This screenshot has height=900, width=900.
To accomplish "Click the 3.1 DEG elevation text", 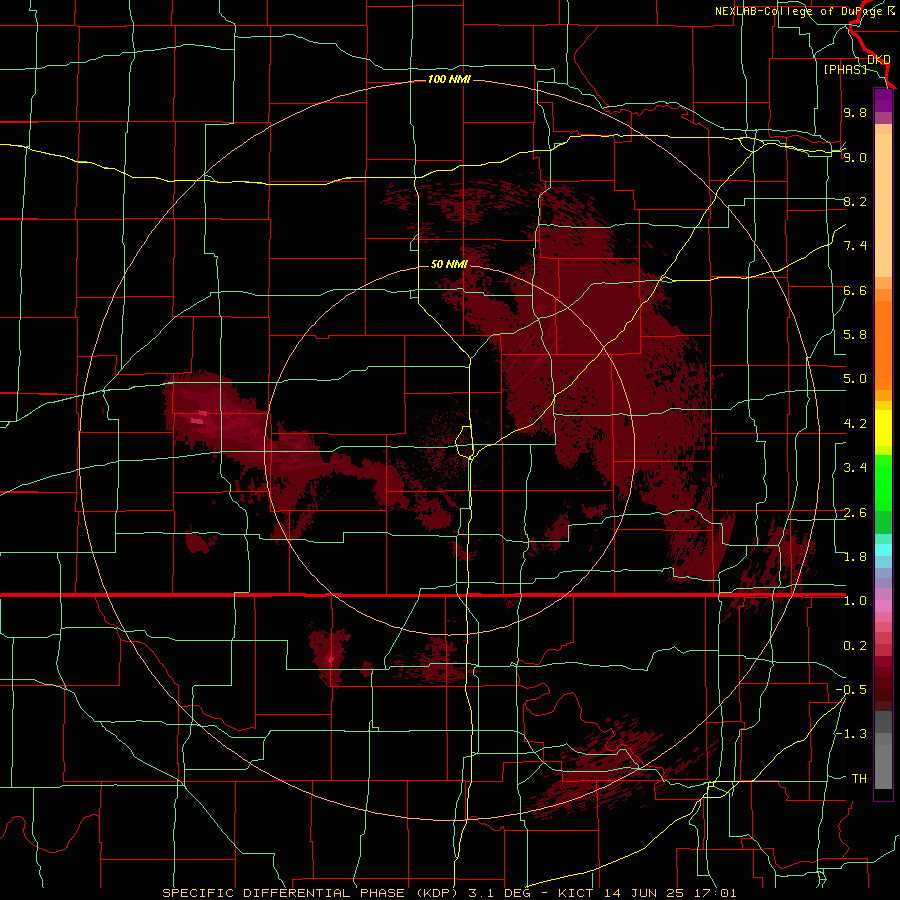I will pos(505,893).
